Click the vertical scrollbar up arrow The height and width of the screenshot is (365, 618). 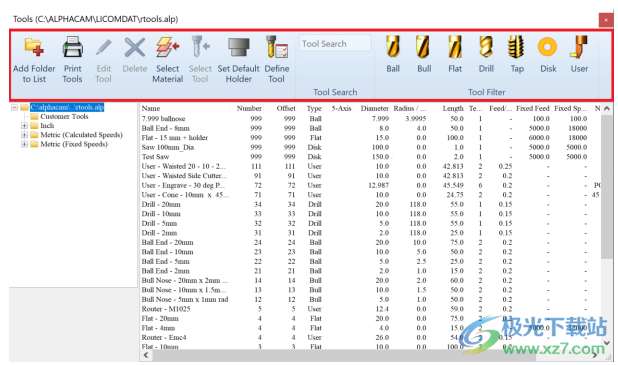pyautogui.click(x=607, y=108)
